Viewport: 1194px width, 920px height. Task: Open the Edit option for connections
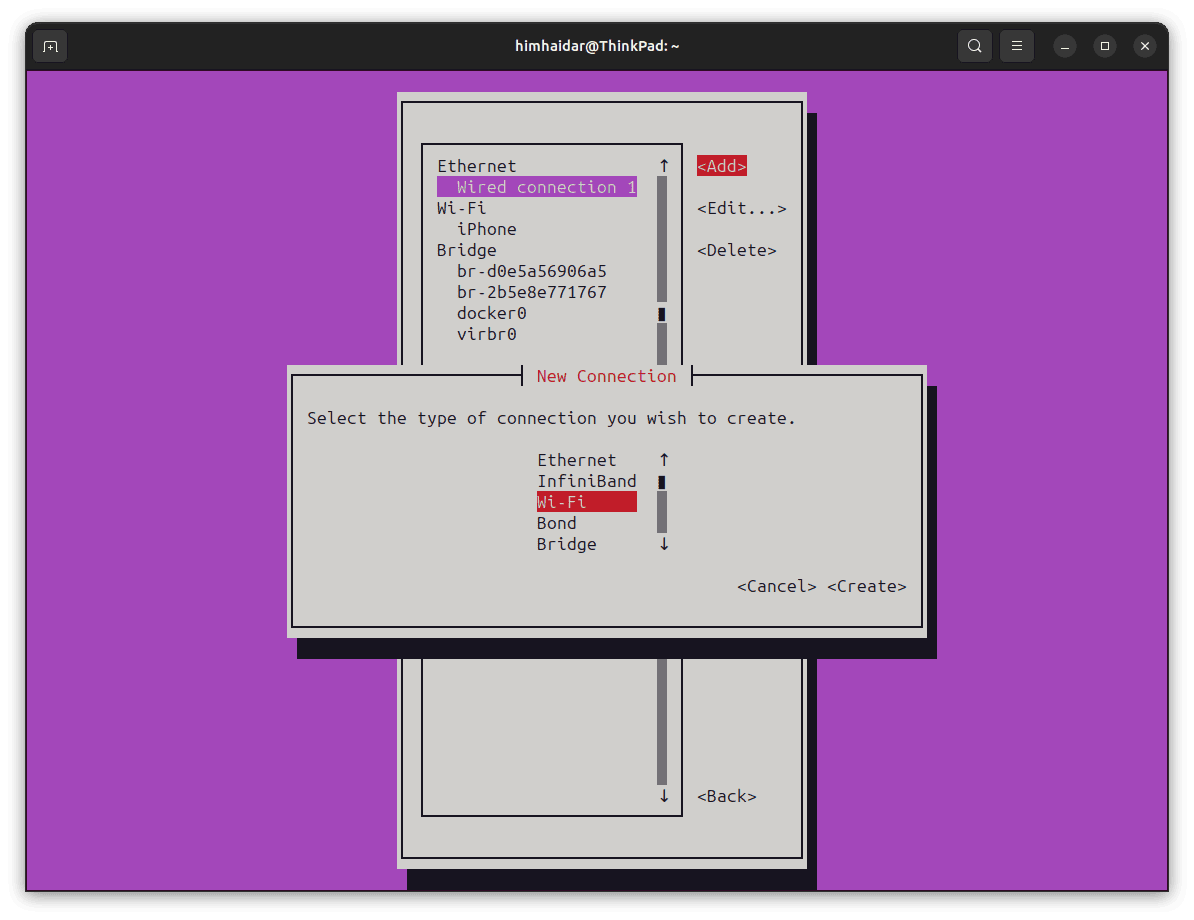tap(742, 208)
